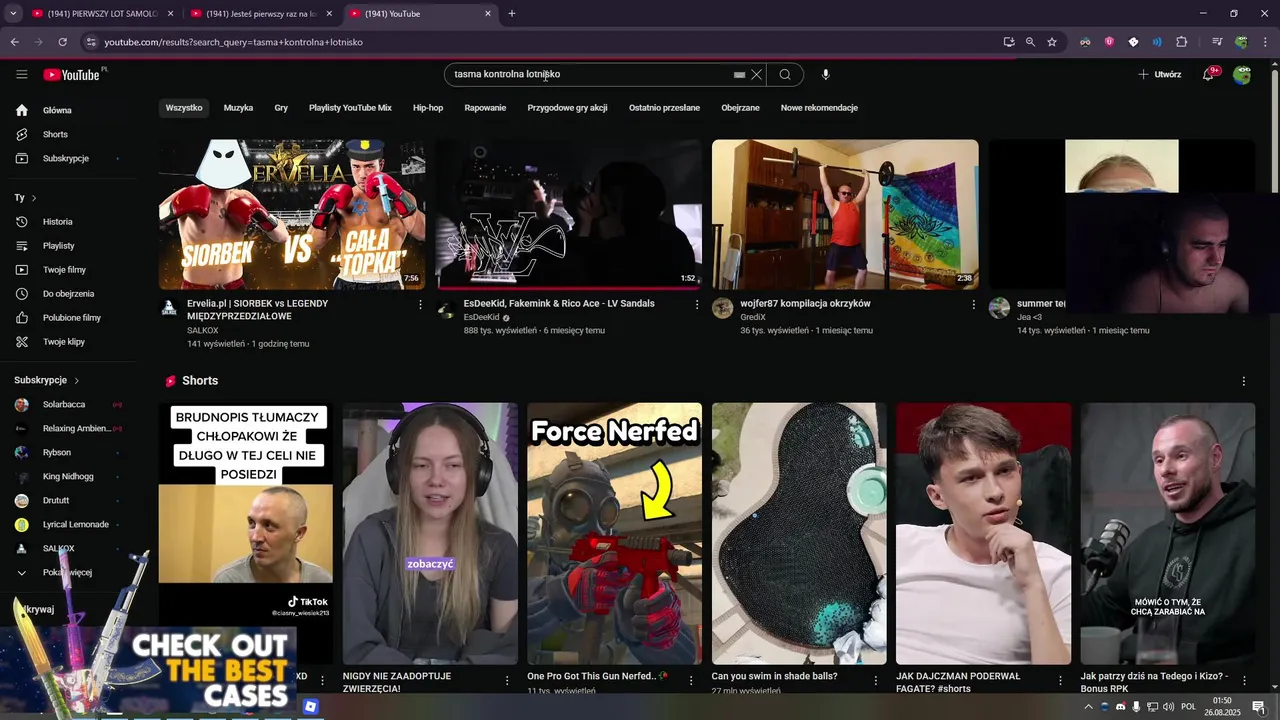This screenshot has width=1280, height=720.
Task: Select the Gry filter chip
Action: click(x=281, y=108)
